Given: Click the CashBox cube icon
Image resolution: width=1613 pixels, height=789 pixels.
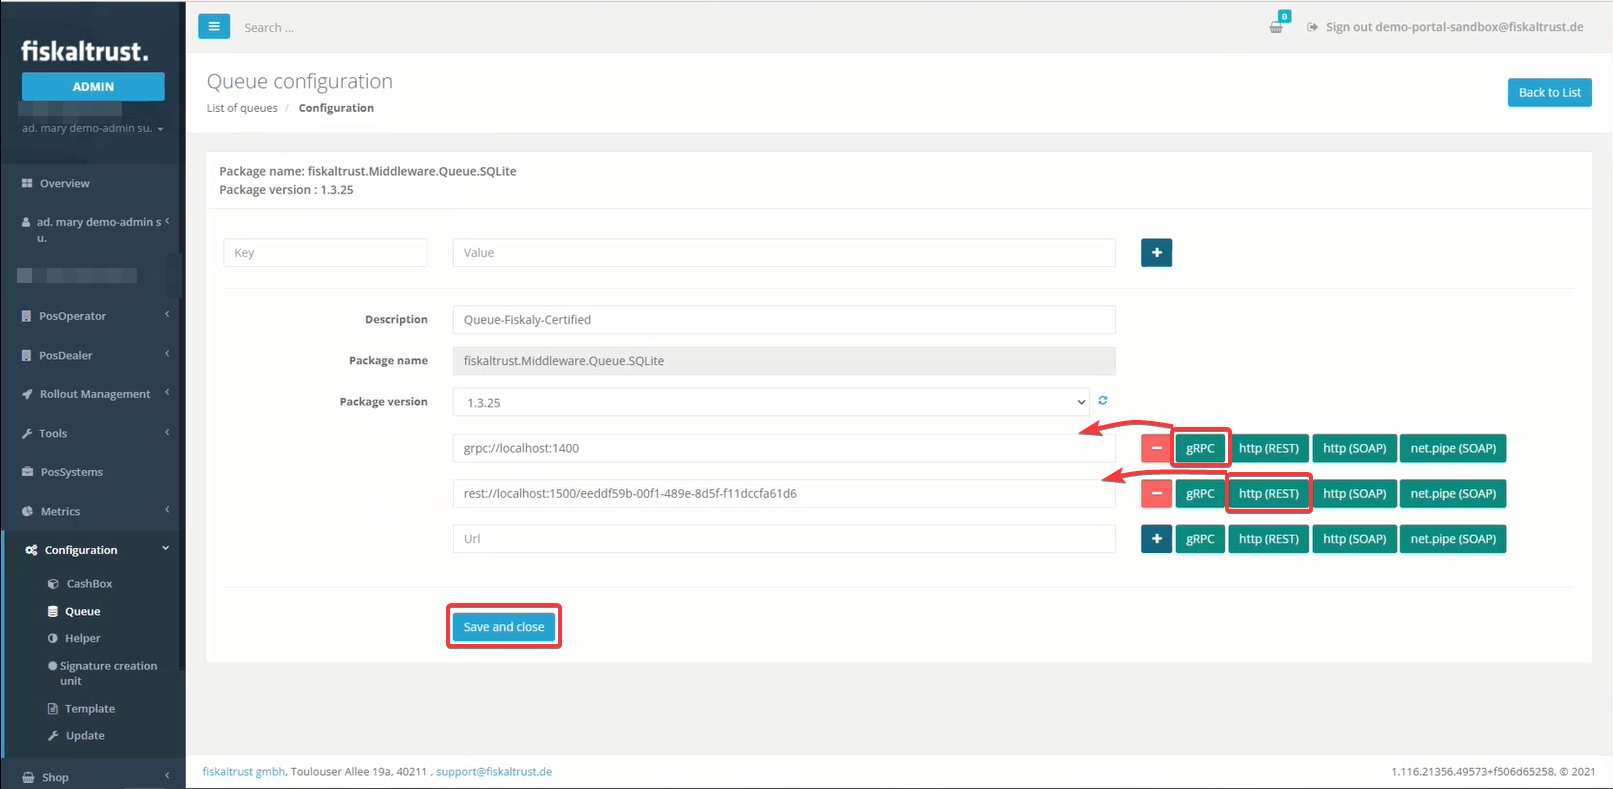Looking at the screenshot, I should click(53, 584).
